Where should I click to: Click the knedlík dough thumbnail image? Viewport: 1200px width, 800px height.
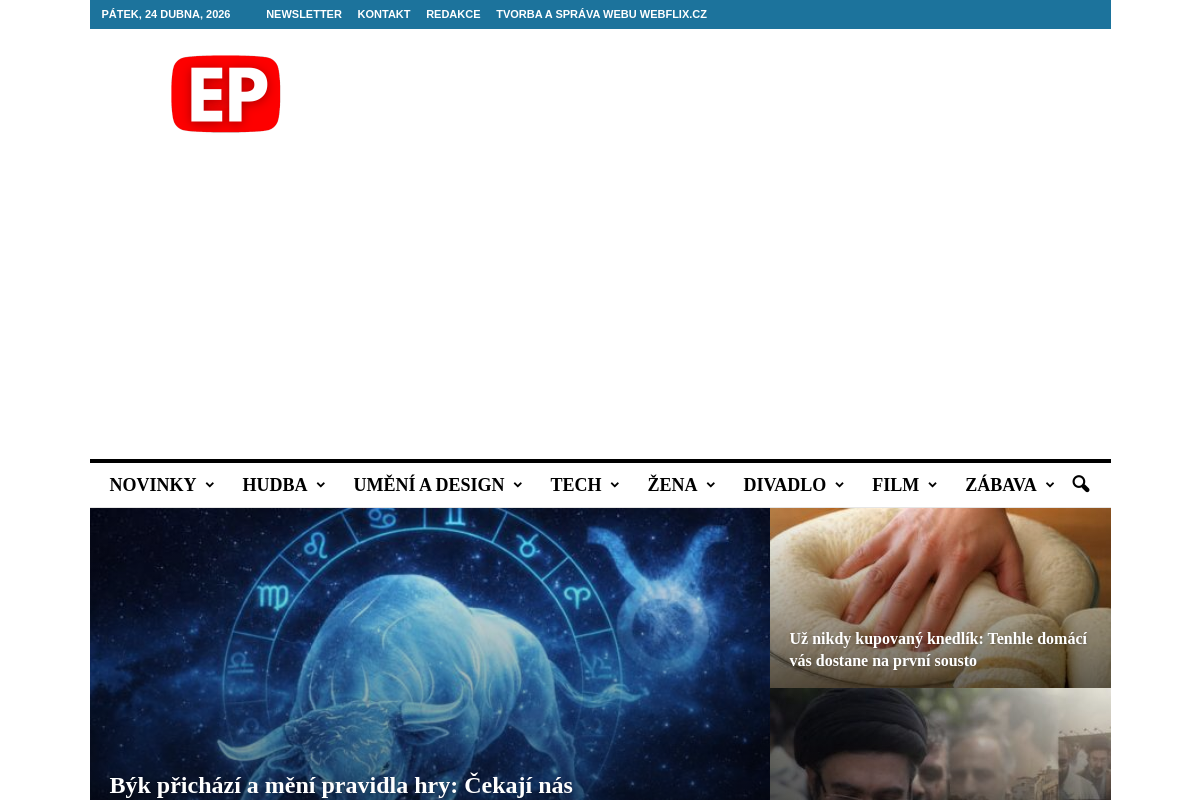point(940,580)
